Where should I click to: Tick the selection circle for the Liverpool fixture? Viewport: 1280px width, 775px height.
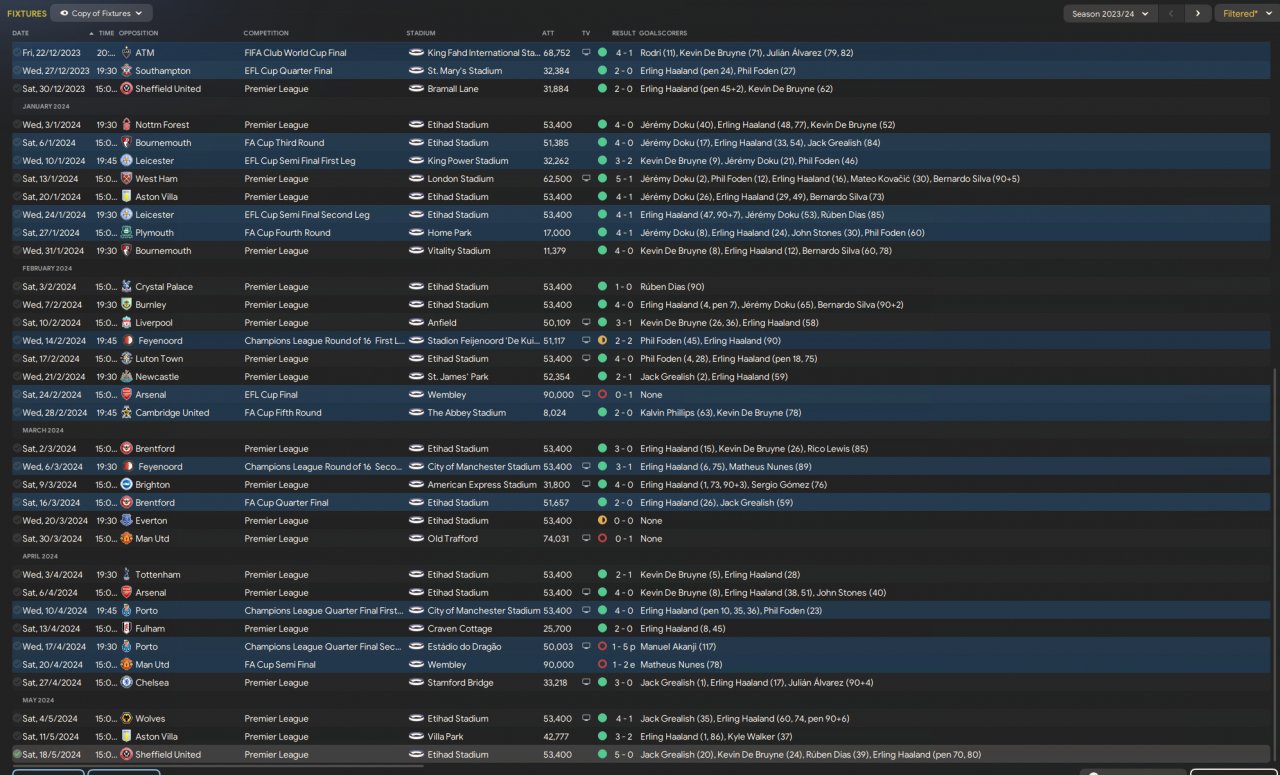[17, 323]
